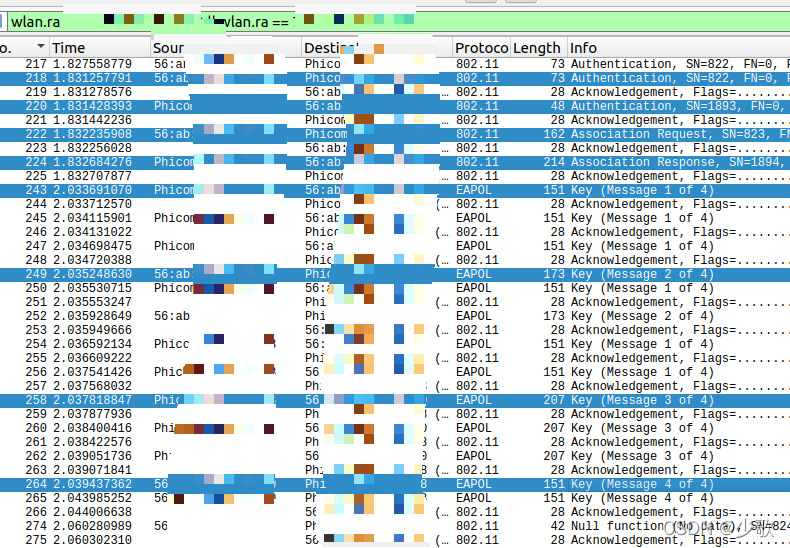
Task: Select packet 222 Association Request
Action: 395,134
